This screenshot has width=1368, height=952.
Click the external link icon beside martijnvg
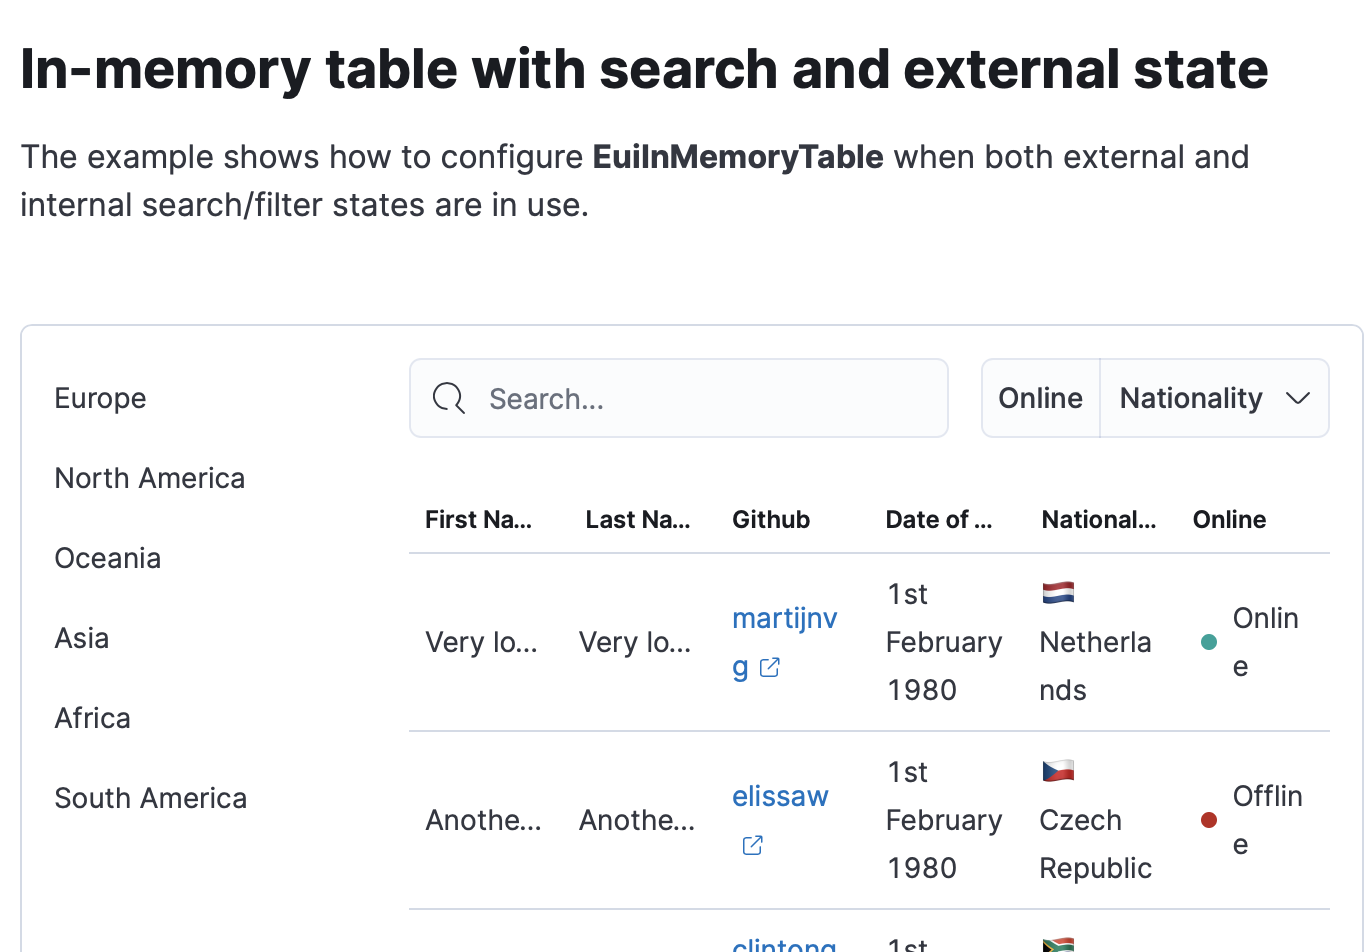769,667
